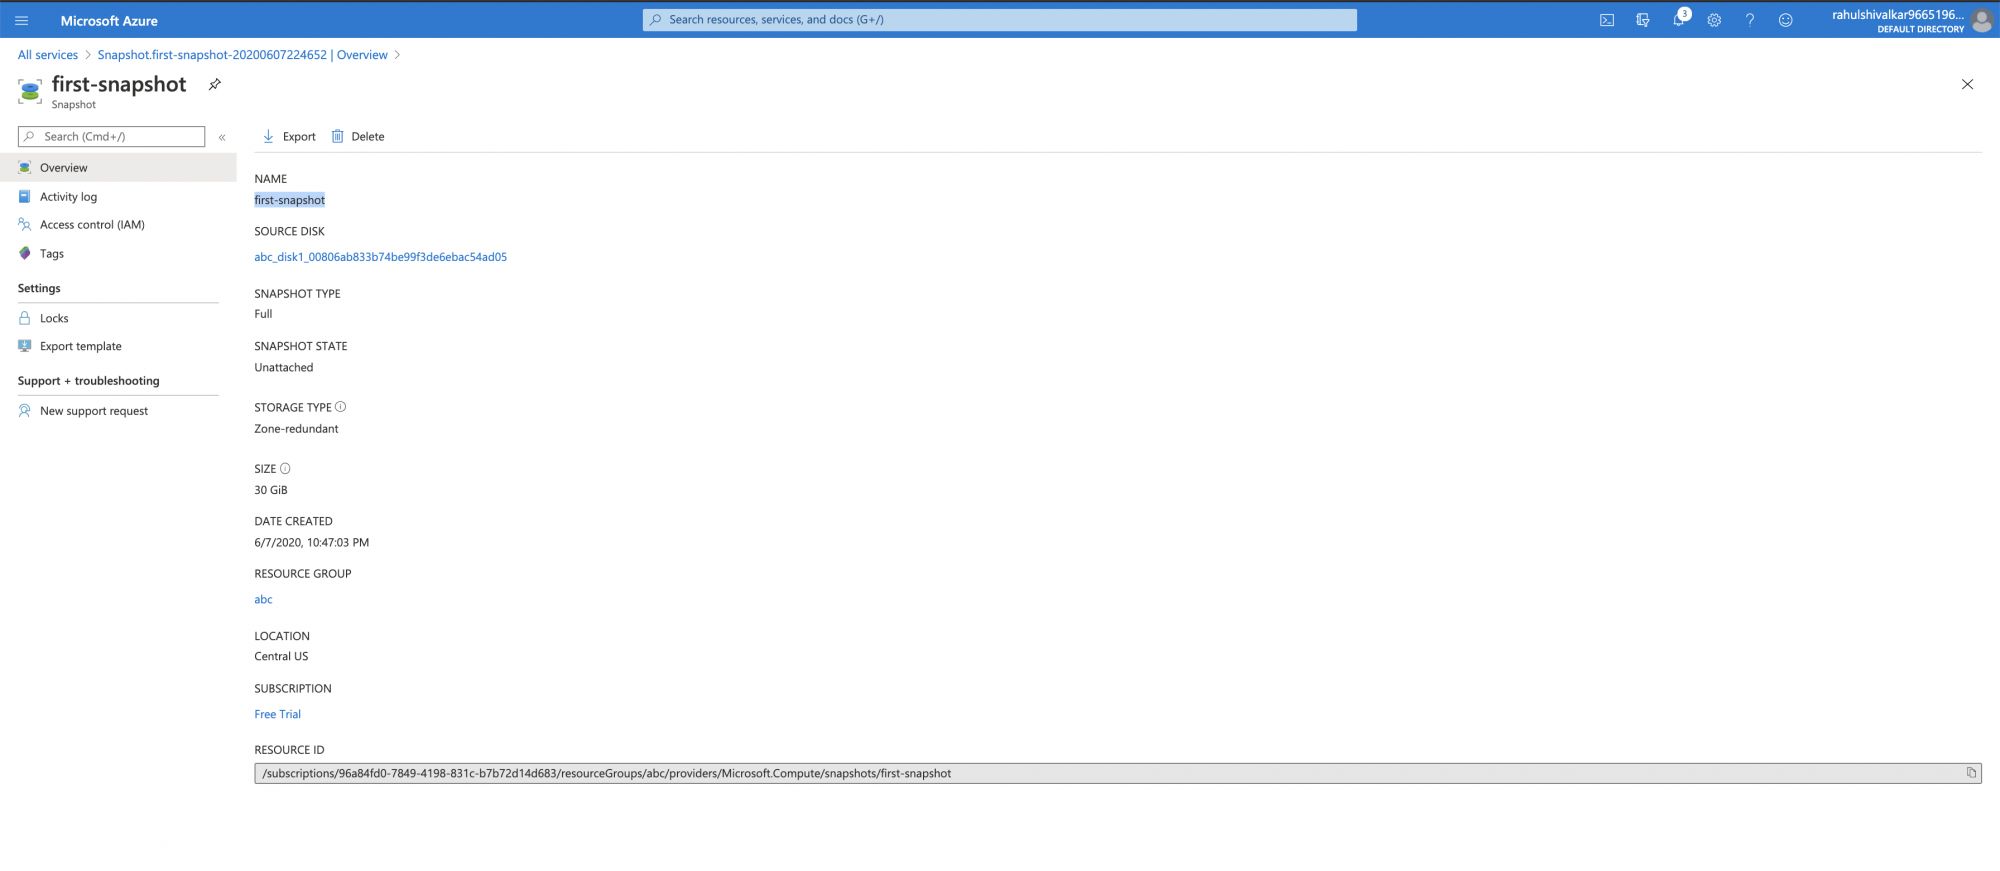
Task: Focus the global search resources box
Action: click(x=999, y=20)
